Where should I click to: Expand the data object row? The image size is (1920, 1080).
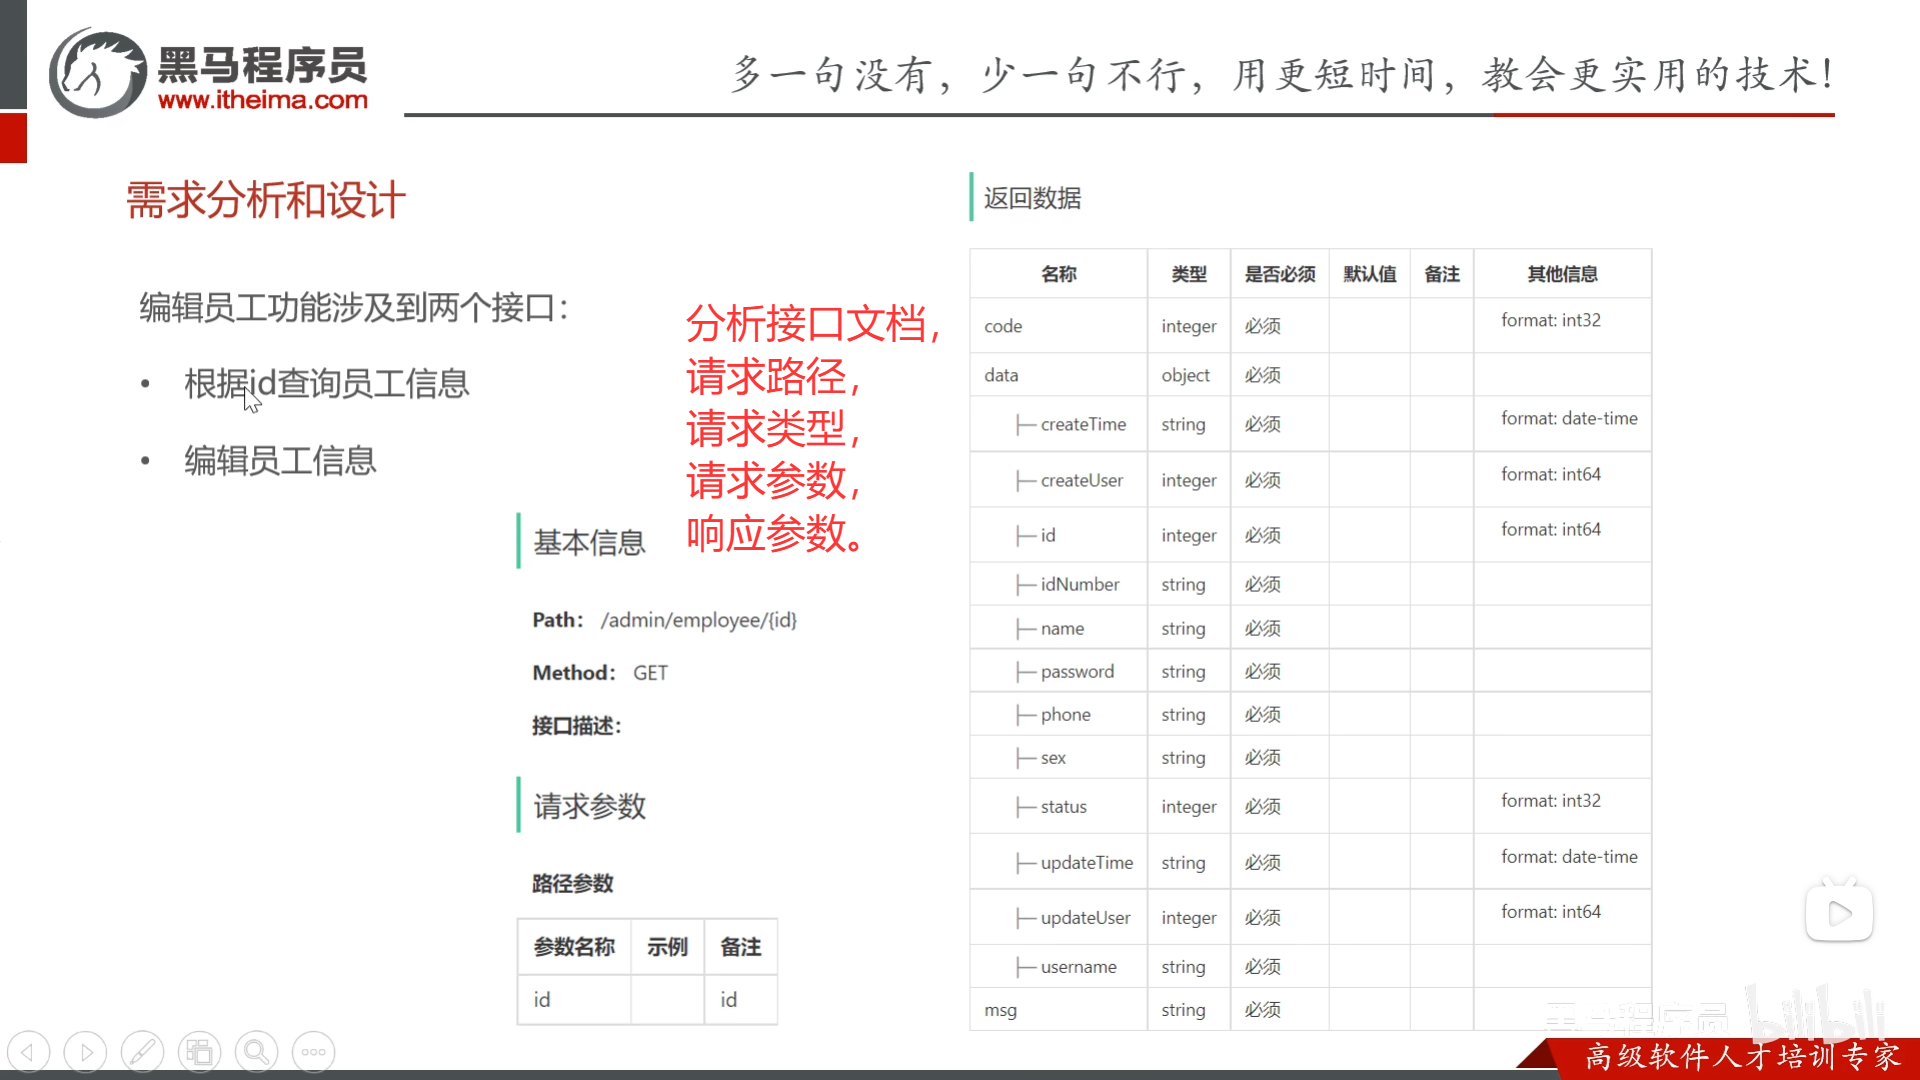click(x=999, y=374)
